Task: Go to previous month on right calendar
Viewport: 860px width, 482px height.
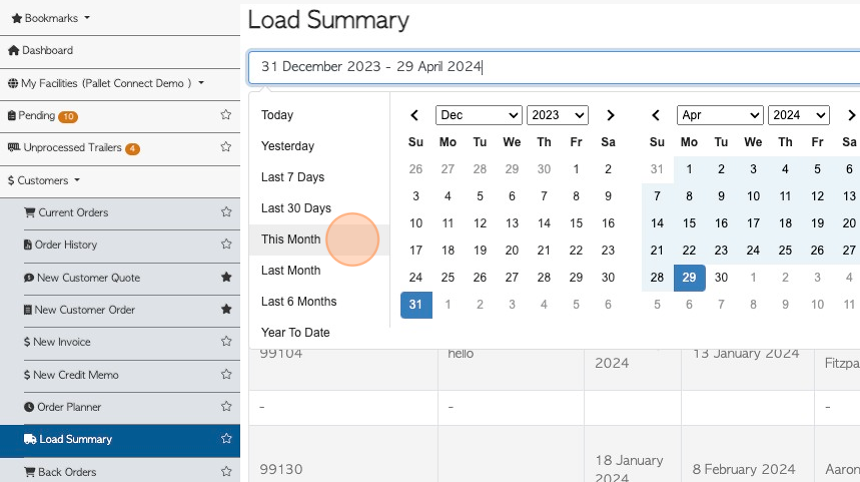Action: pyautogui.click(x=656, y=115)
